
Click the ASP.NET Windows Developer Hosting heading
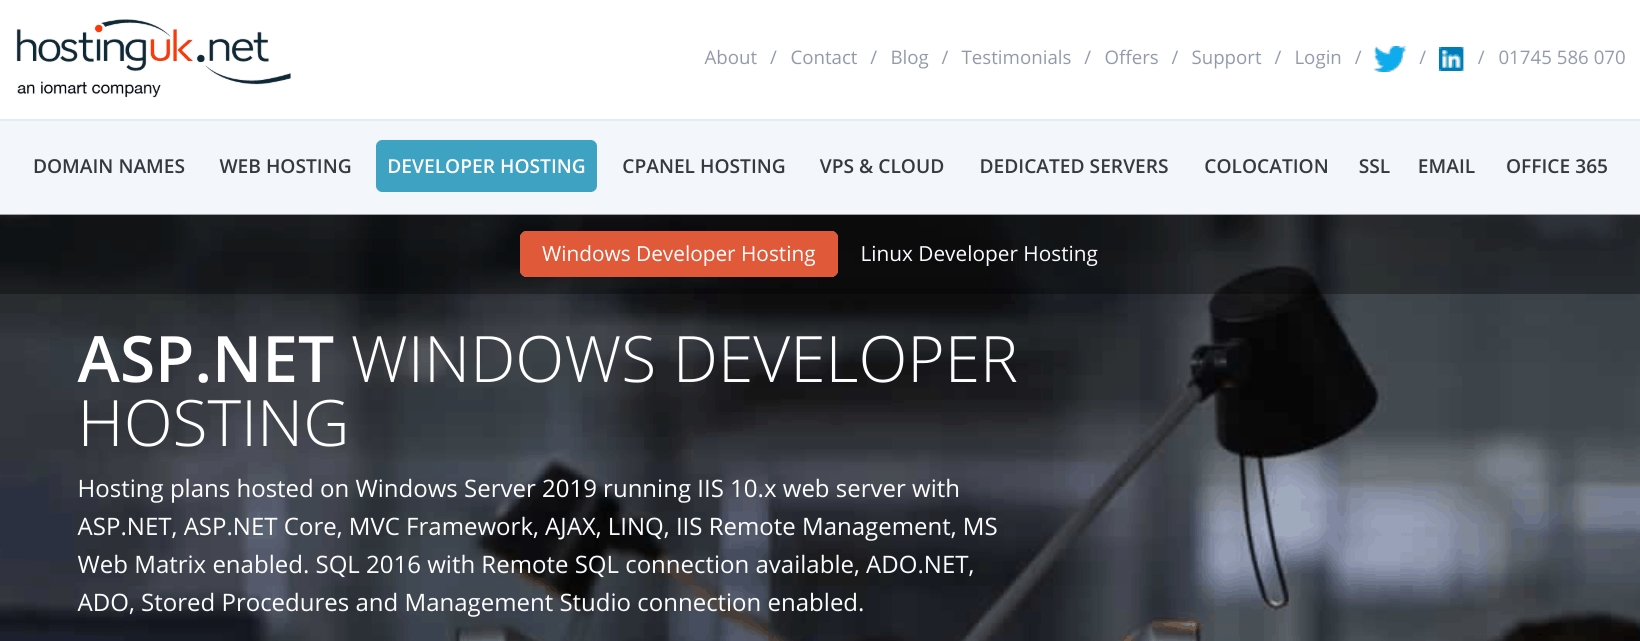coord(548,391)
